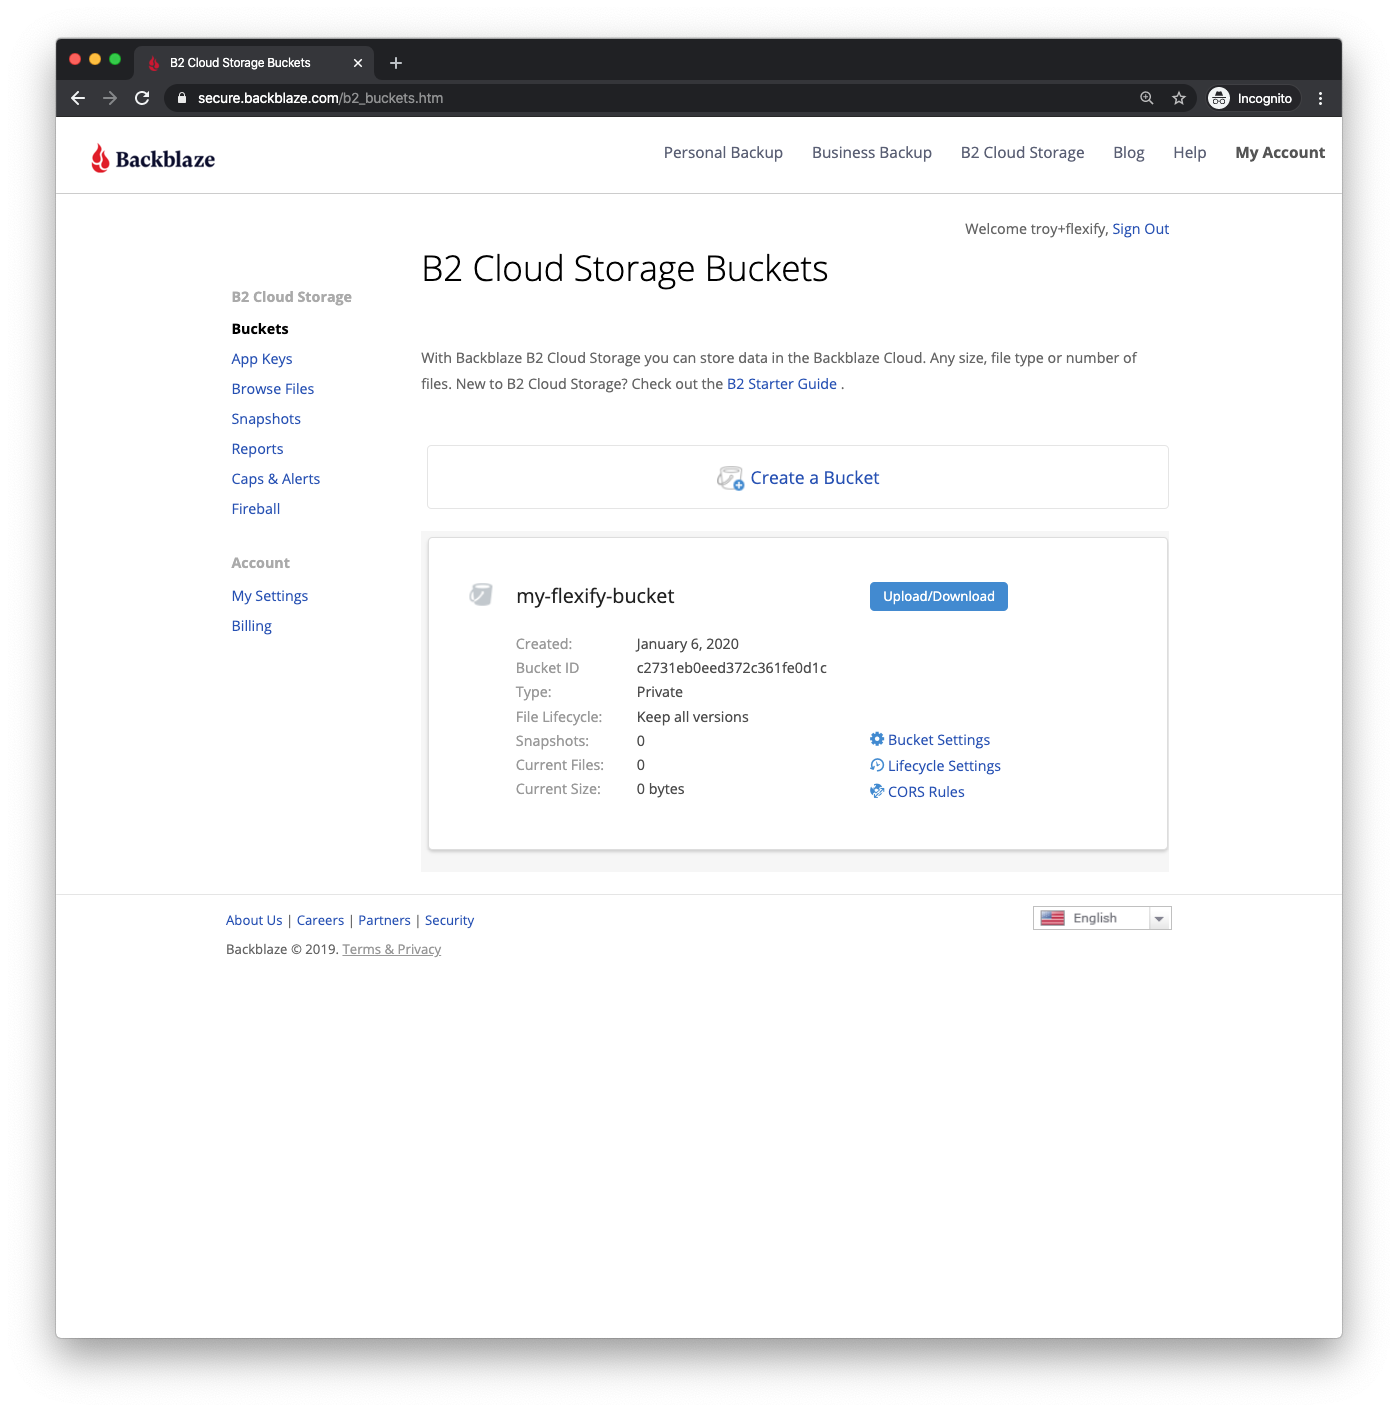The width and height of the screenshot is (1398, 1412).
Task: Click the Type value Private
Action: tap(660, 692)
